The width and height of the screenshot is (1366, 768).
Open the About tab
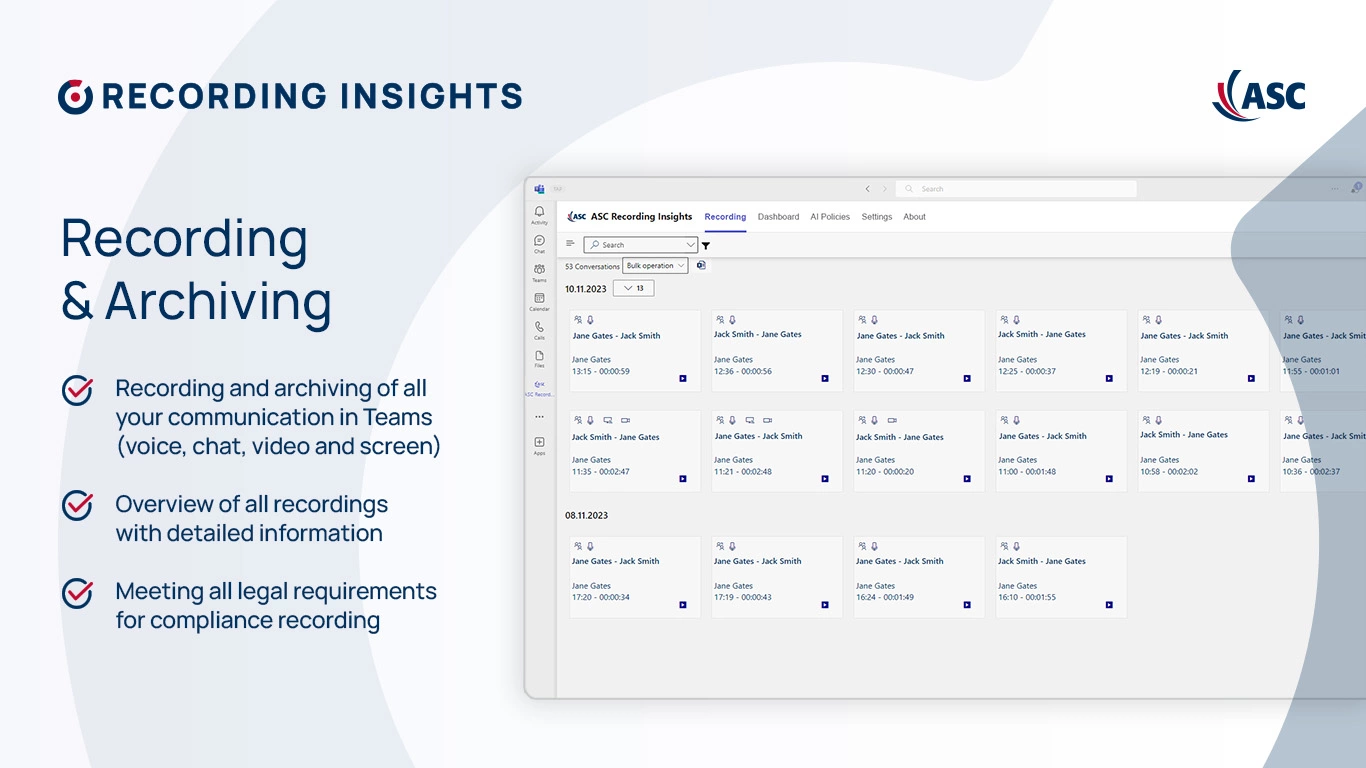(915, 217)
